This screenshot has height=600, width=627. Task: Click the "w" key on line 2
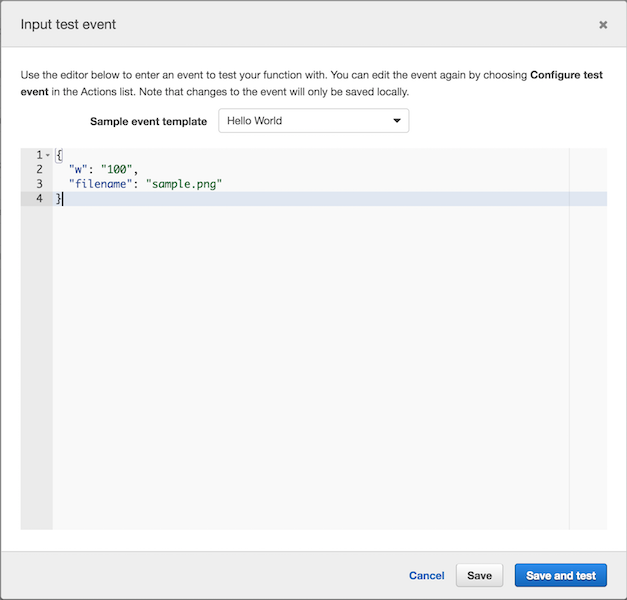click(78, 170)
